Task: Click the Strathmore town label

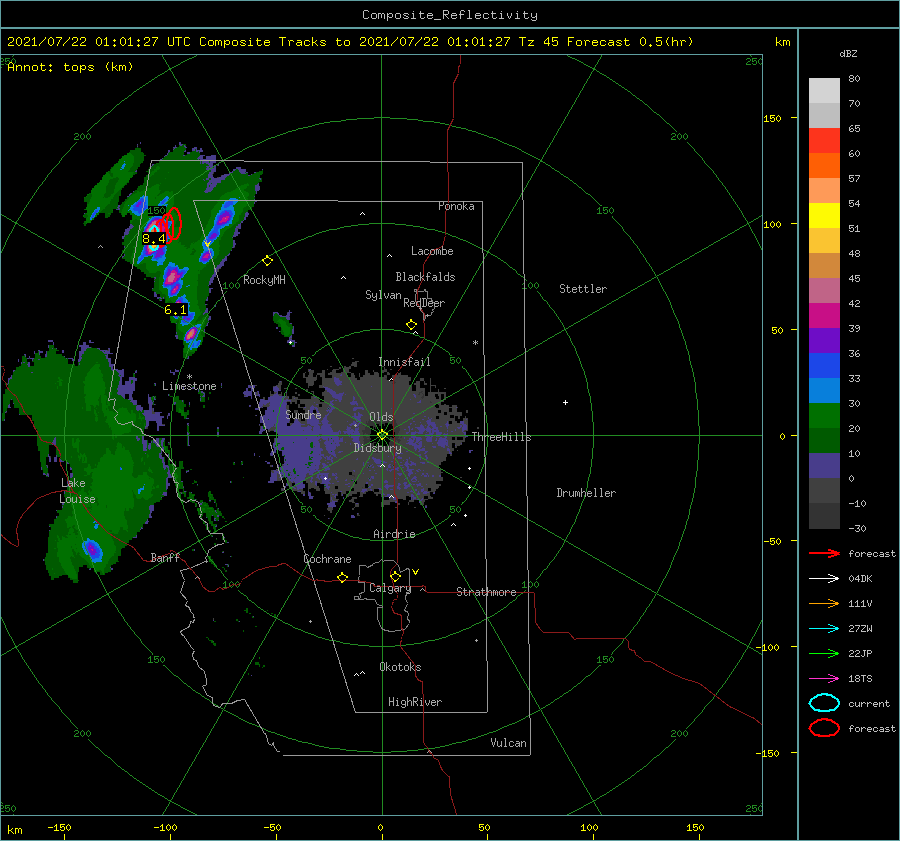Action: coord(486,592)
